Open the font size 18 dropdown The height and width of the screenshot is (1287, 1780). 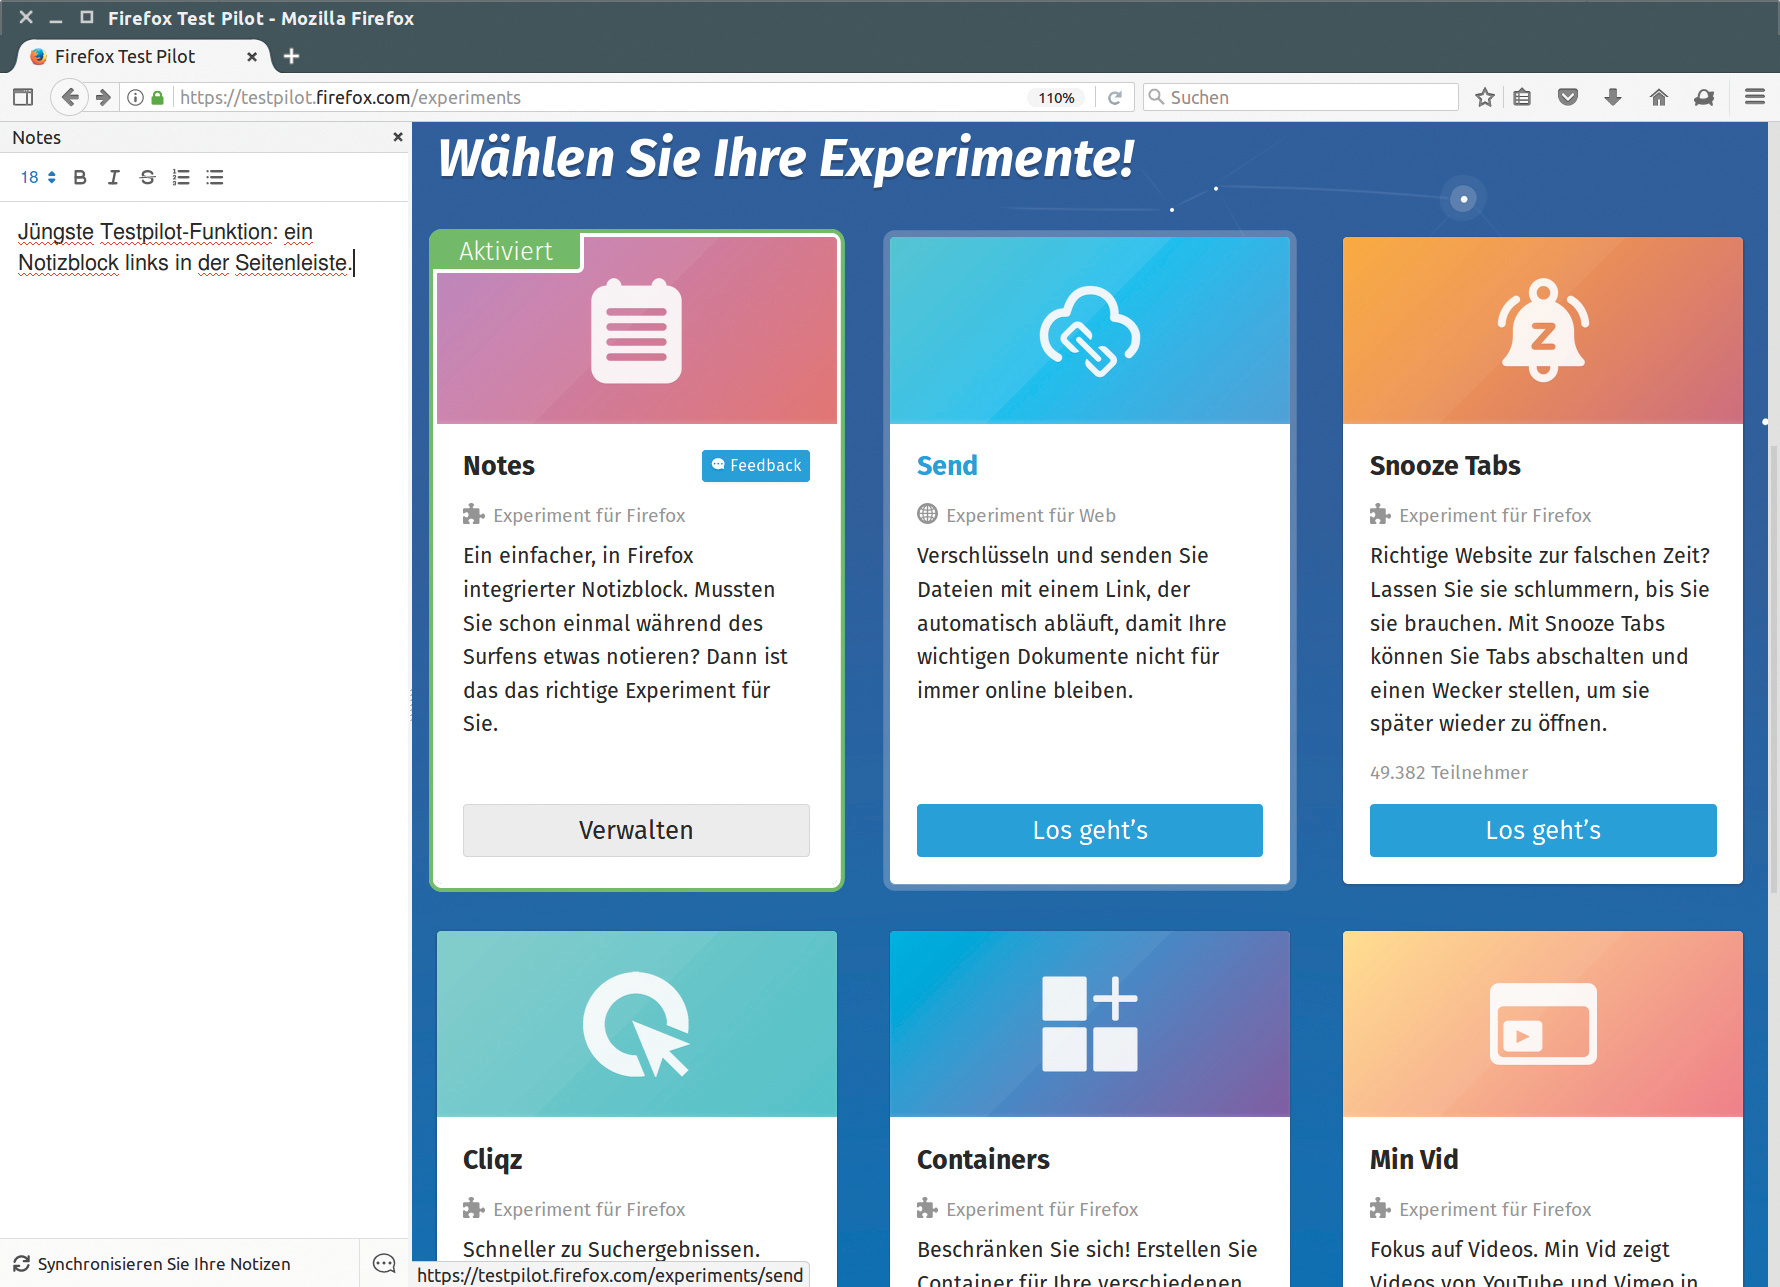38,177
